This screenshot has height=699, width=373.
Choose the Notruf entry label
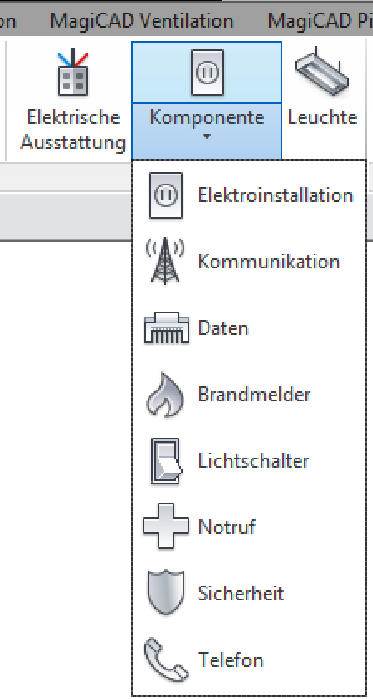click(227, 527)
